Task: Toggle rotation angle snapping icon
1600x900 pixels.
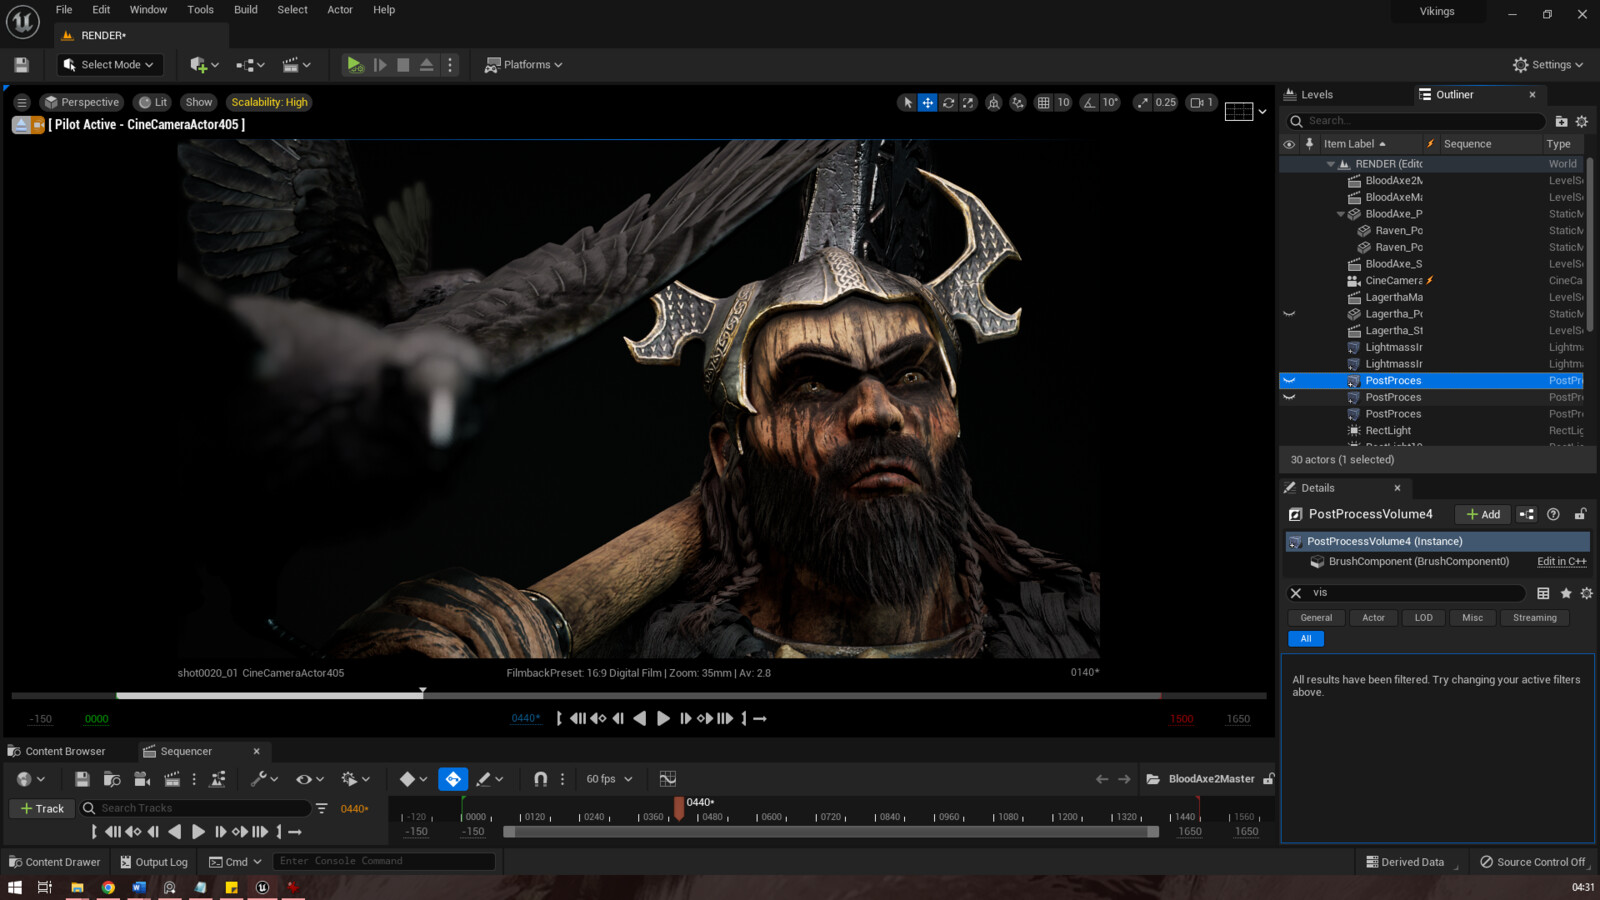Action: (1089, 102)
